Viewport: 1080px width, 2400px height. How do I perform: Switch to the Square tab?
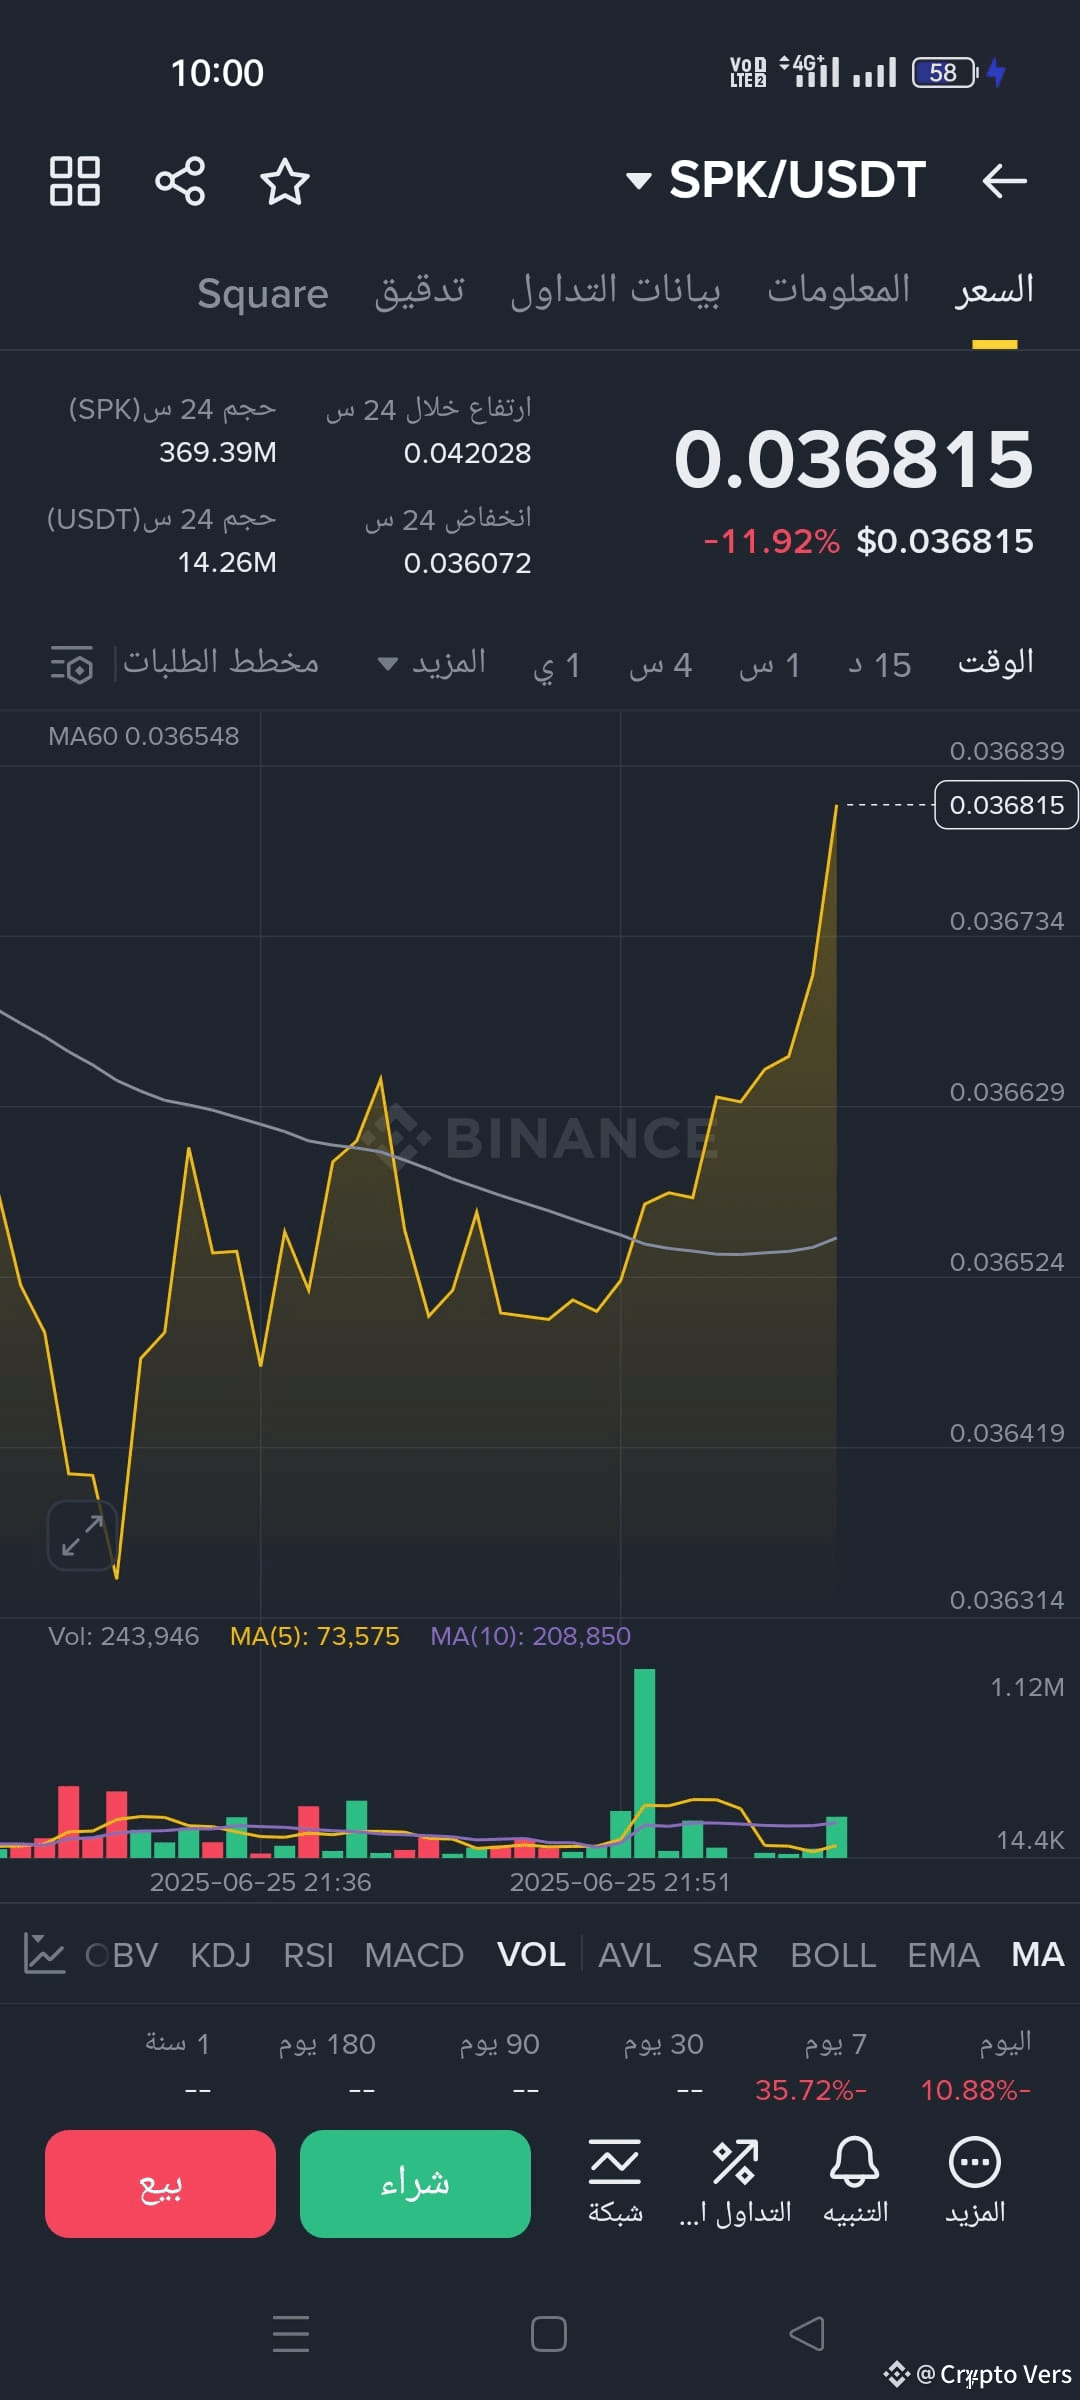tap(262, 293)
